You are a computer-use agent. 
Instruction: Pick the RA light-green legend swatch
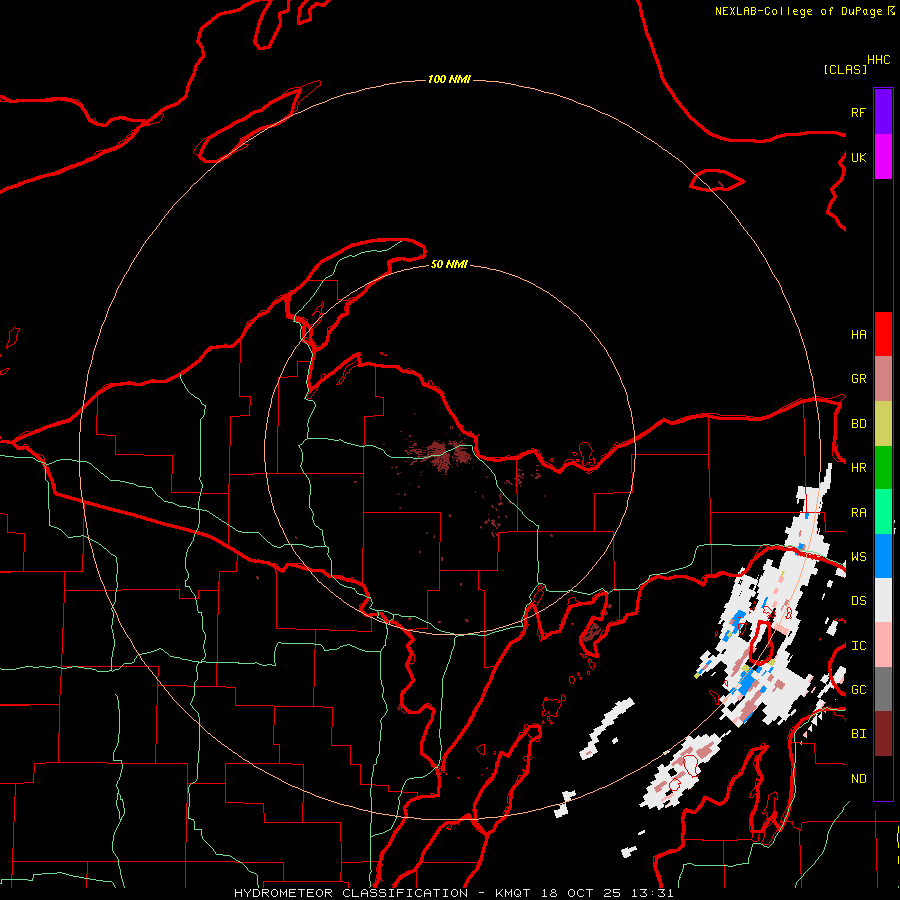point(883,512)
